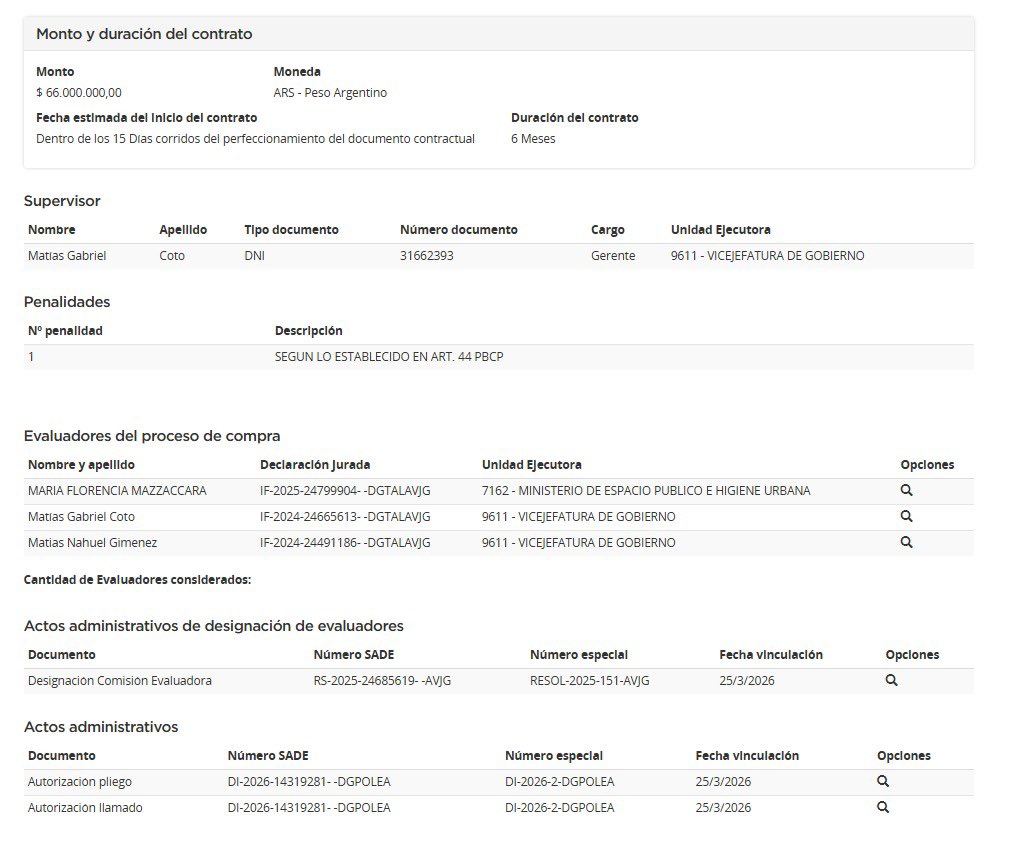1017x842 pixels.
Task: Select DI-2026-2-DGPOLEA in Autorización pliego row
Action: (x=559, y=782)
